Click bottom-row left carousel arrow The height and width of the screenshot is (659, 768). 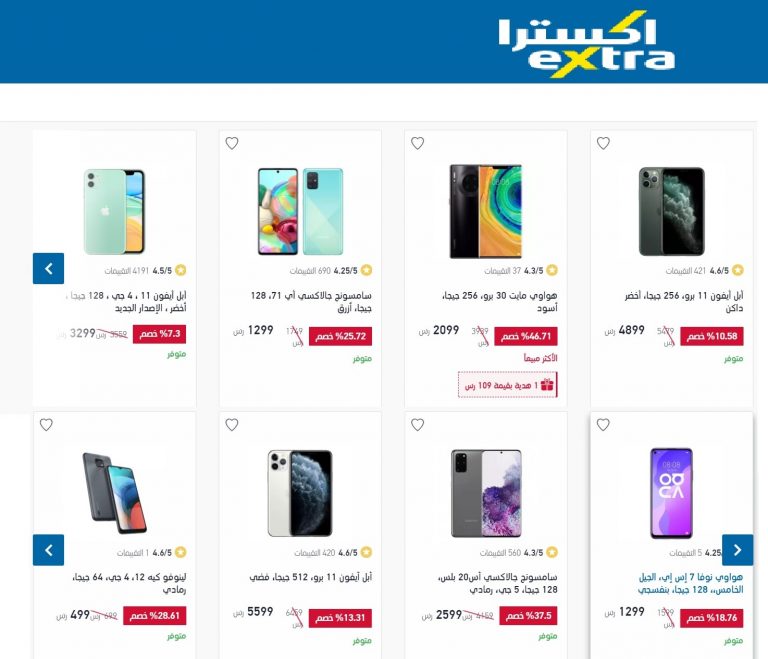[48, 550]
